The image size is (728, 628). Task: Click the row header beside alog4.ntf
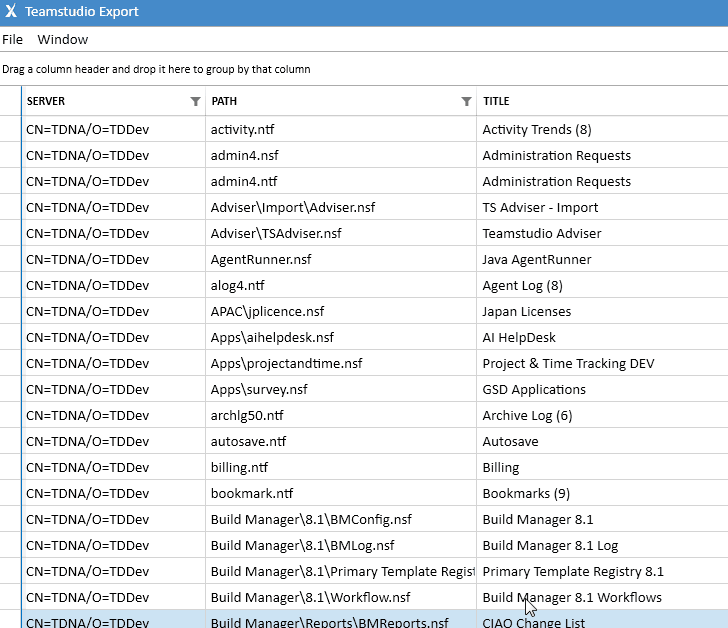pos(10,285)
